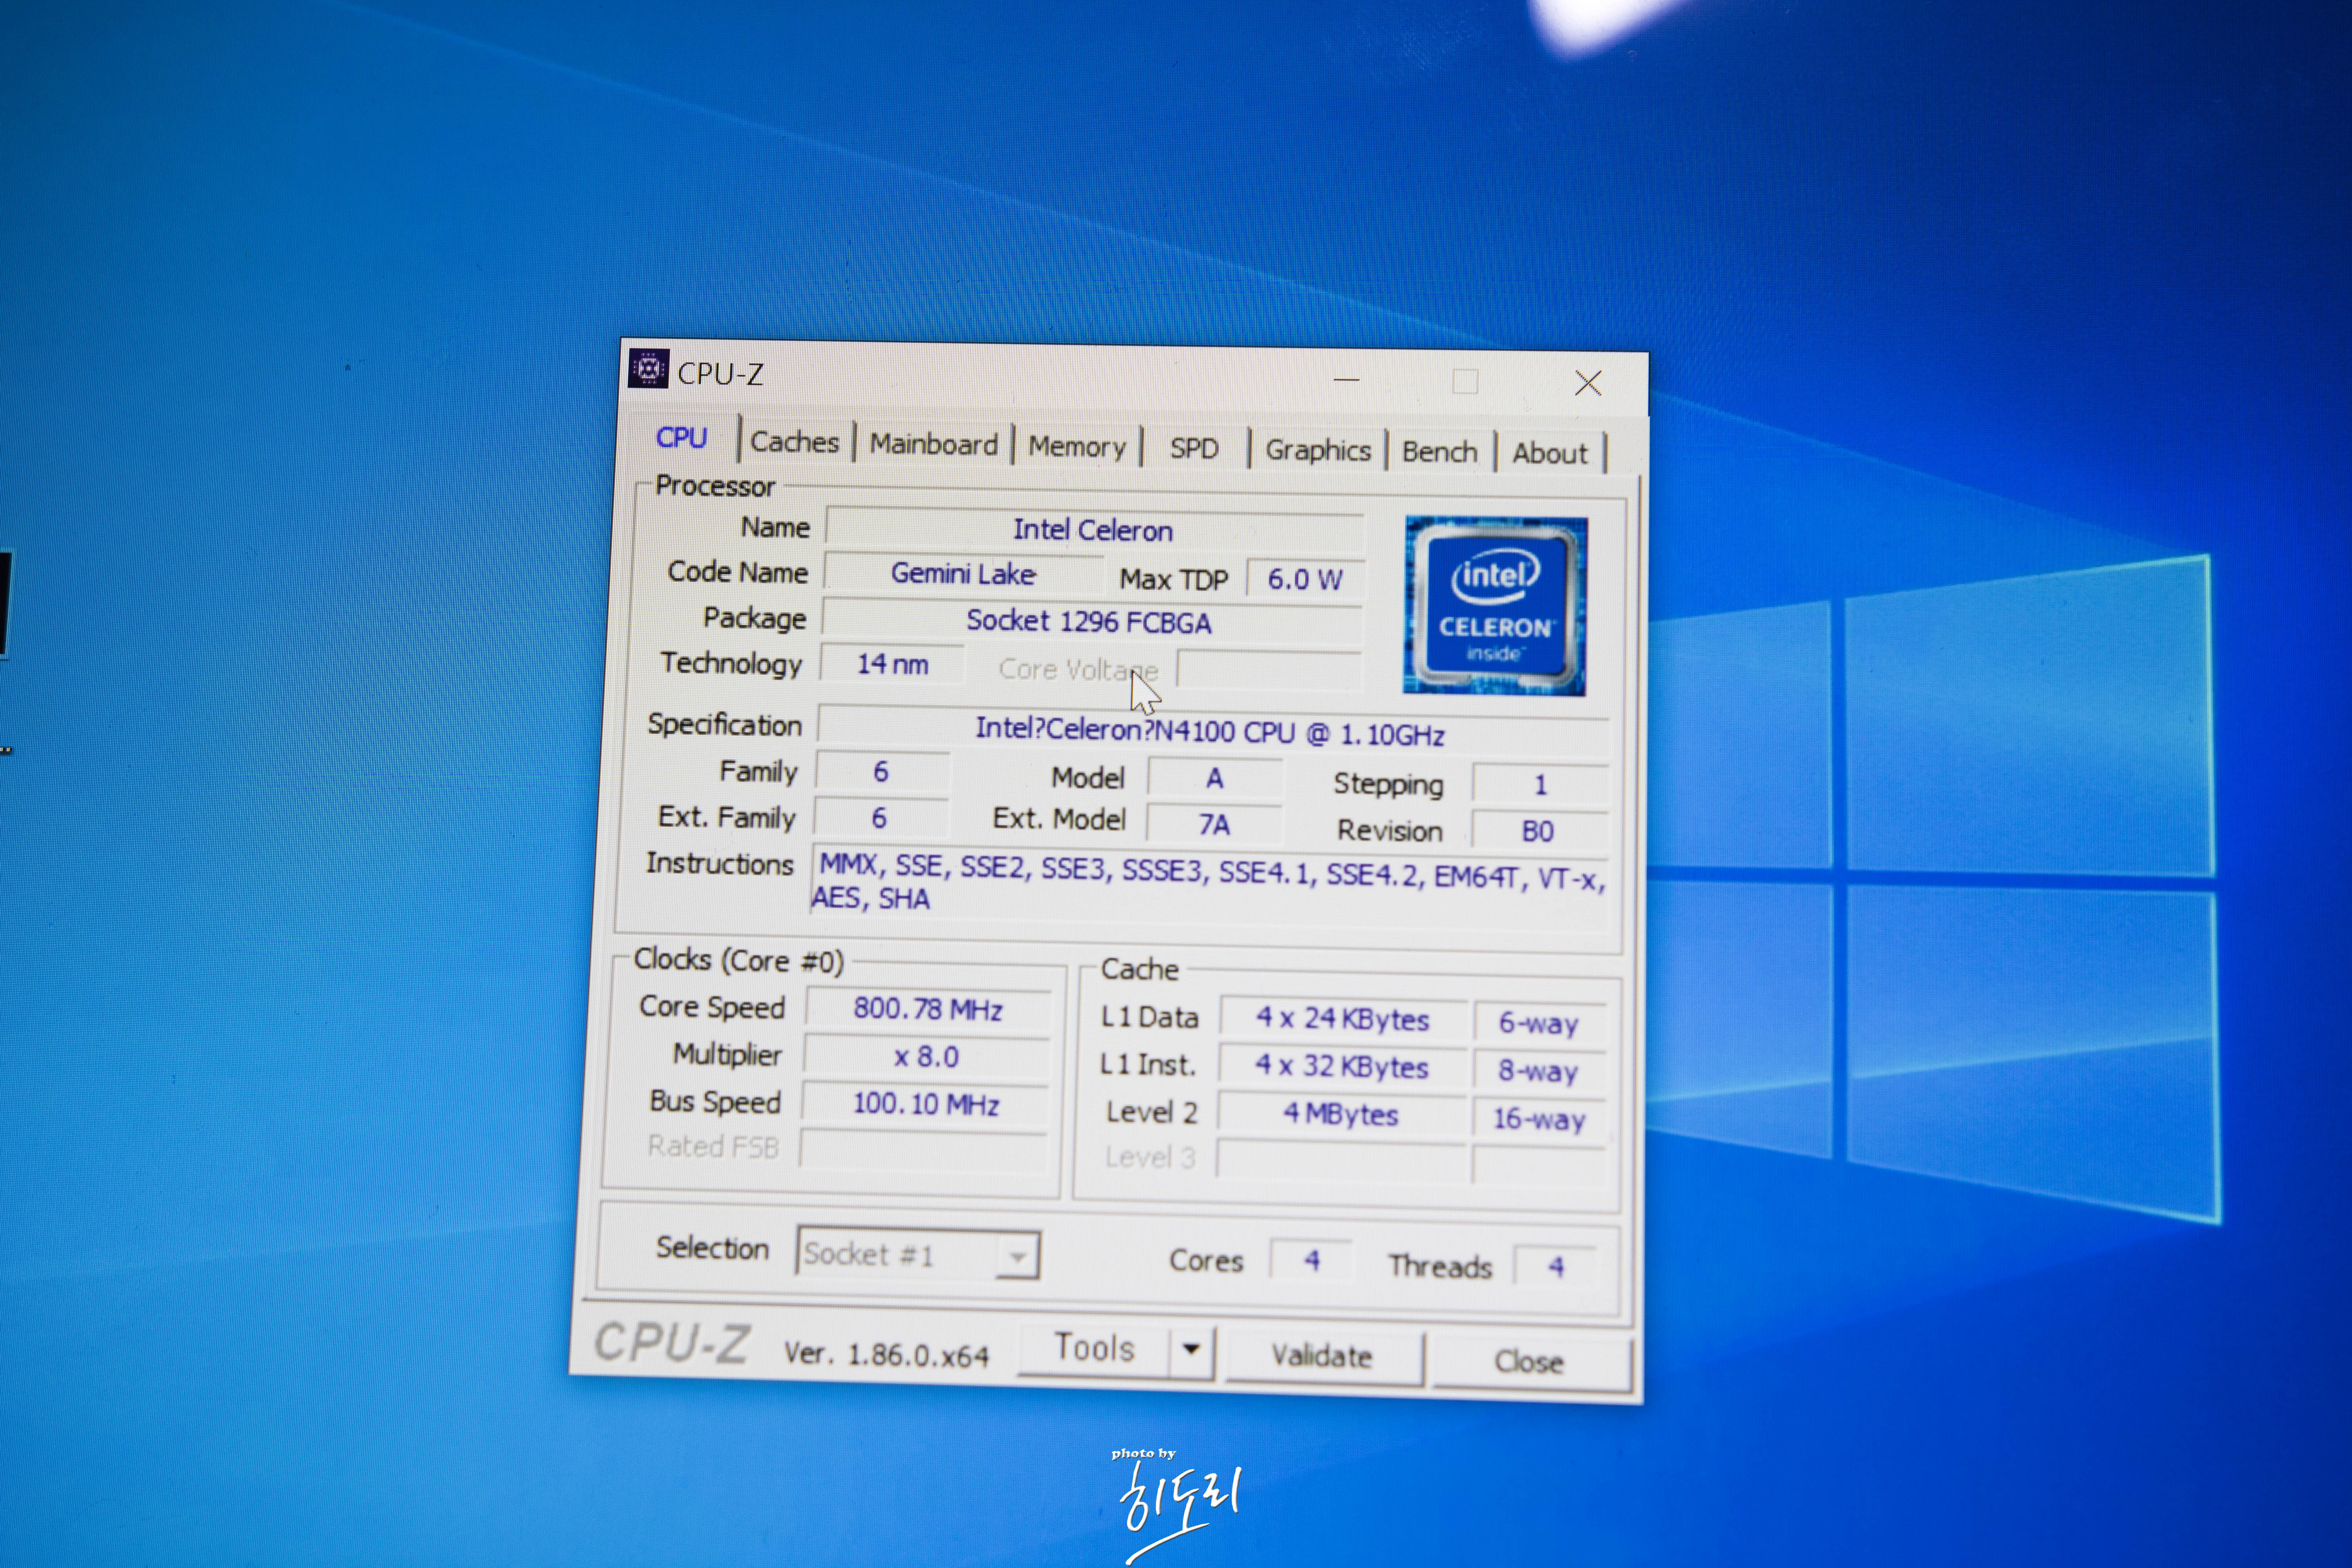The height and width of the screenshot is (1568, 2352).
Task: Select the Memory tab
Action: coord(1076,447)
